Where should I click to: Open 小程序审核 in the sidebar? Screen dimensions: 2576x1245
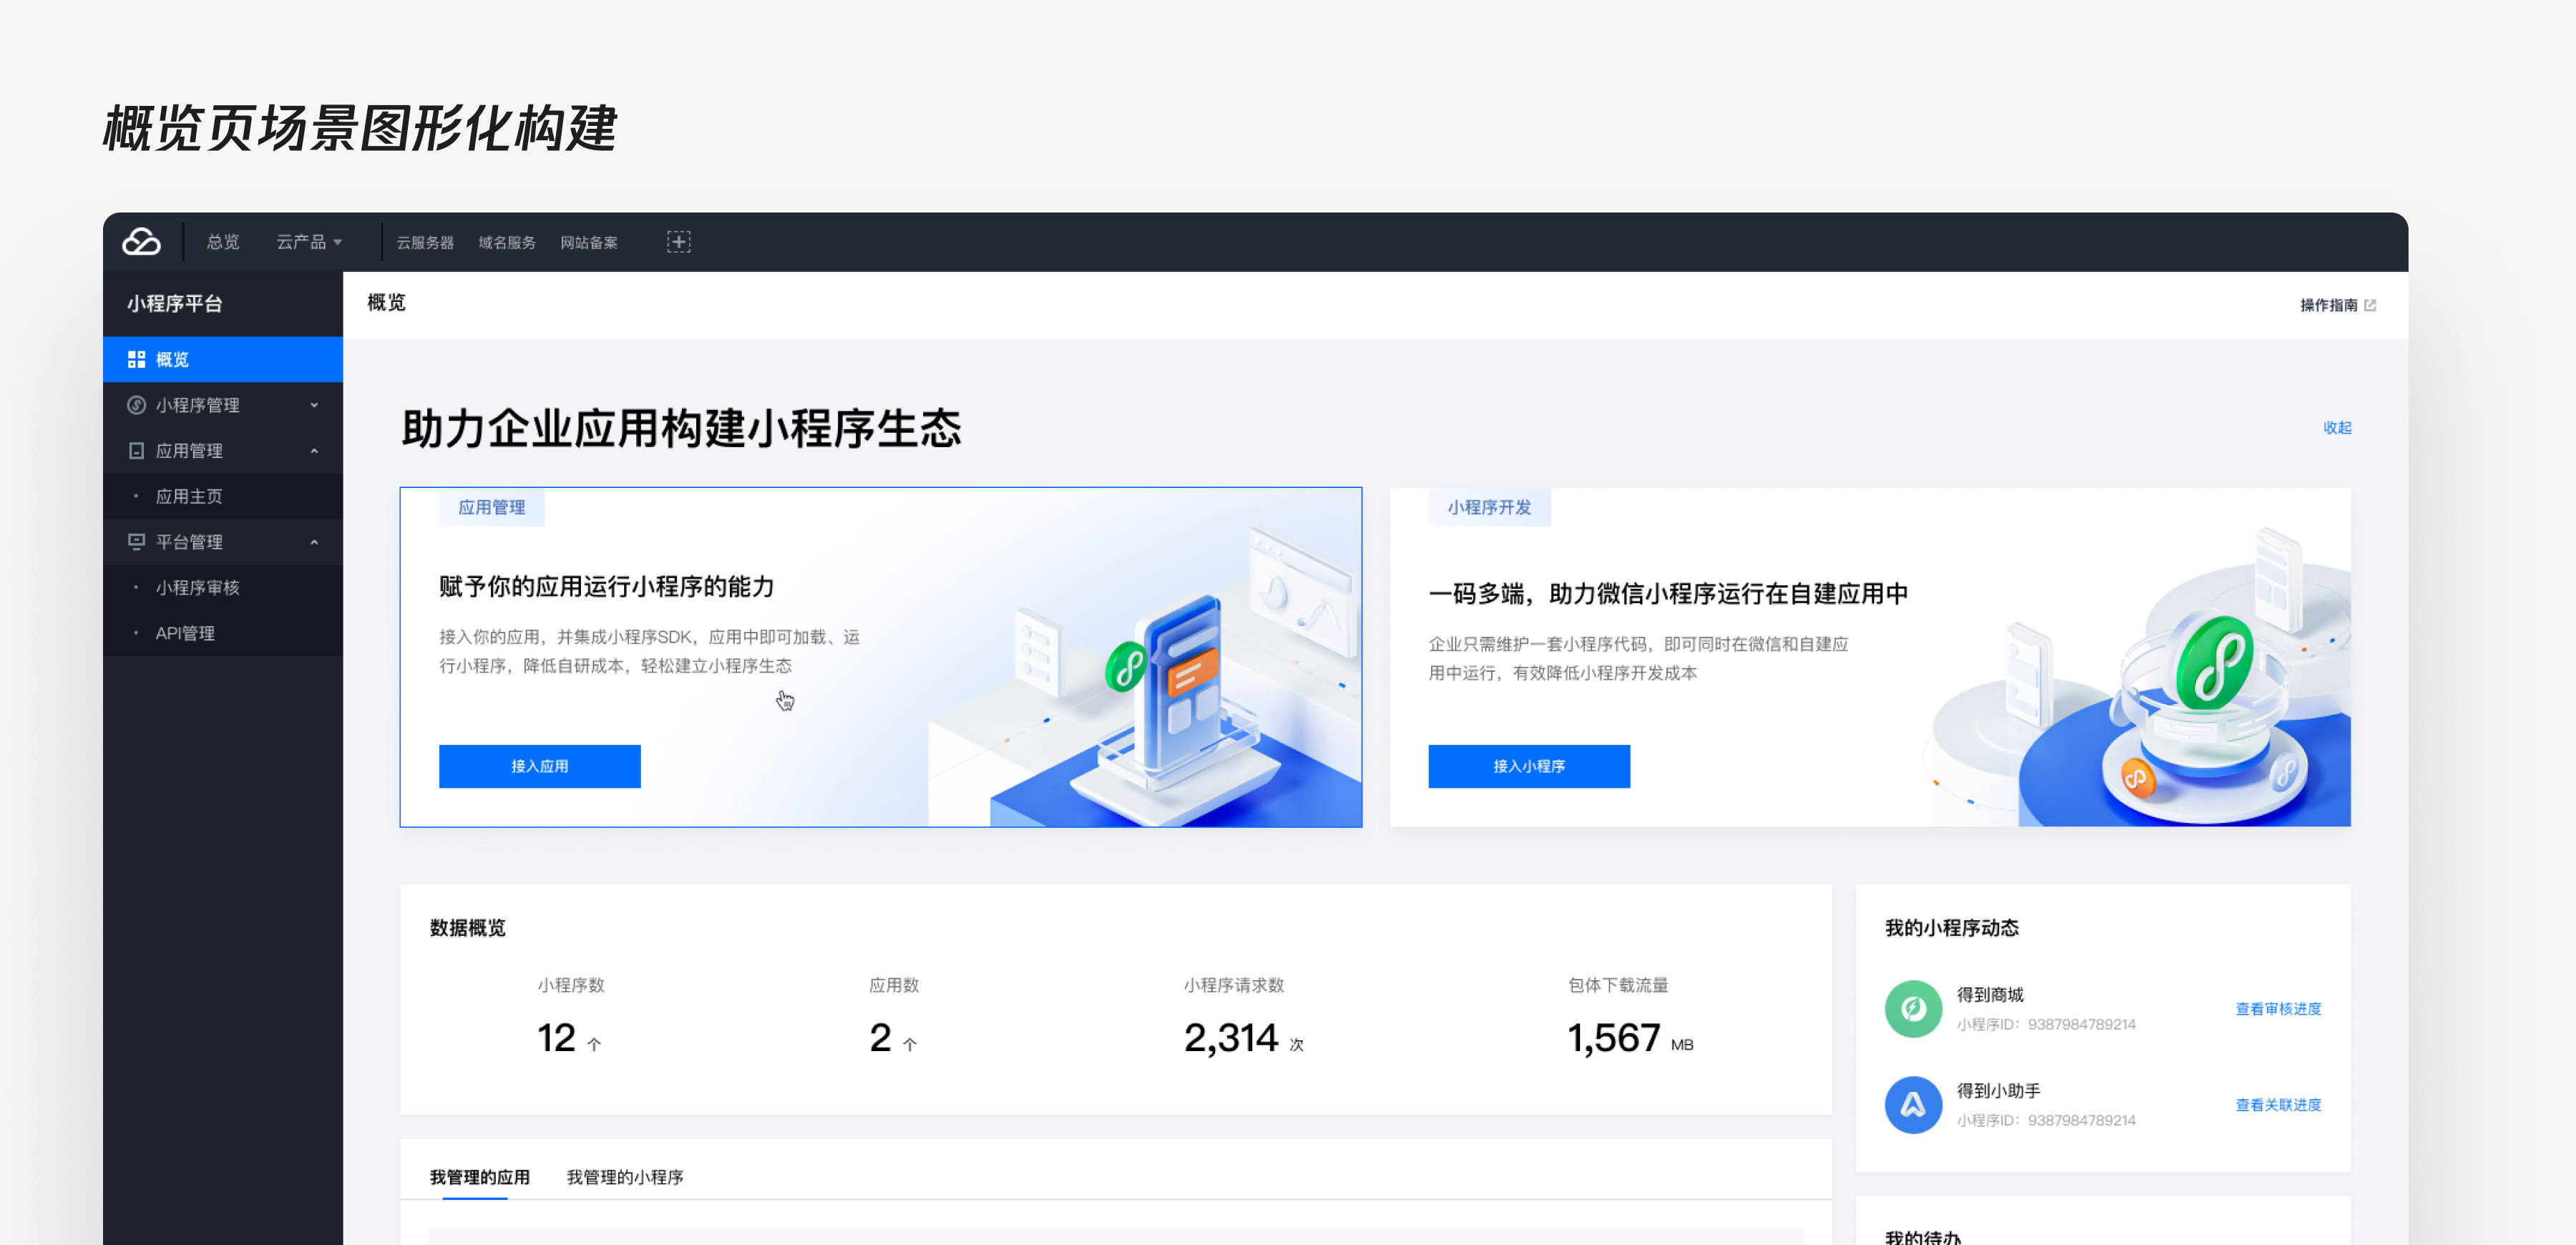point(222,587)
